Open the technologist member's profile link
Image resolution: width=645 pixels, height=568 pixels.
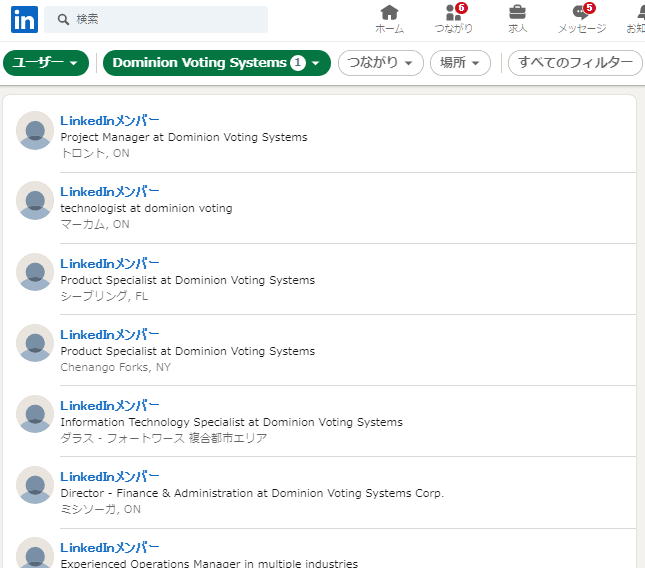(109, 192)
